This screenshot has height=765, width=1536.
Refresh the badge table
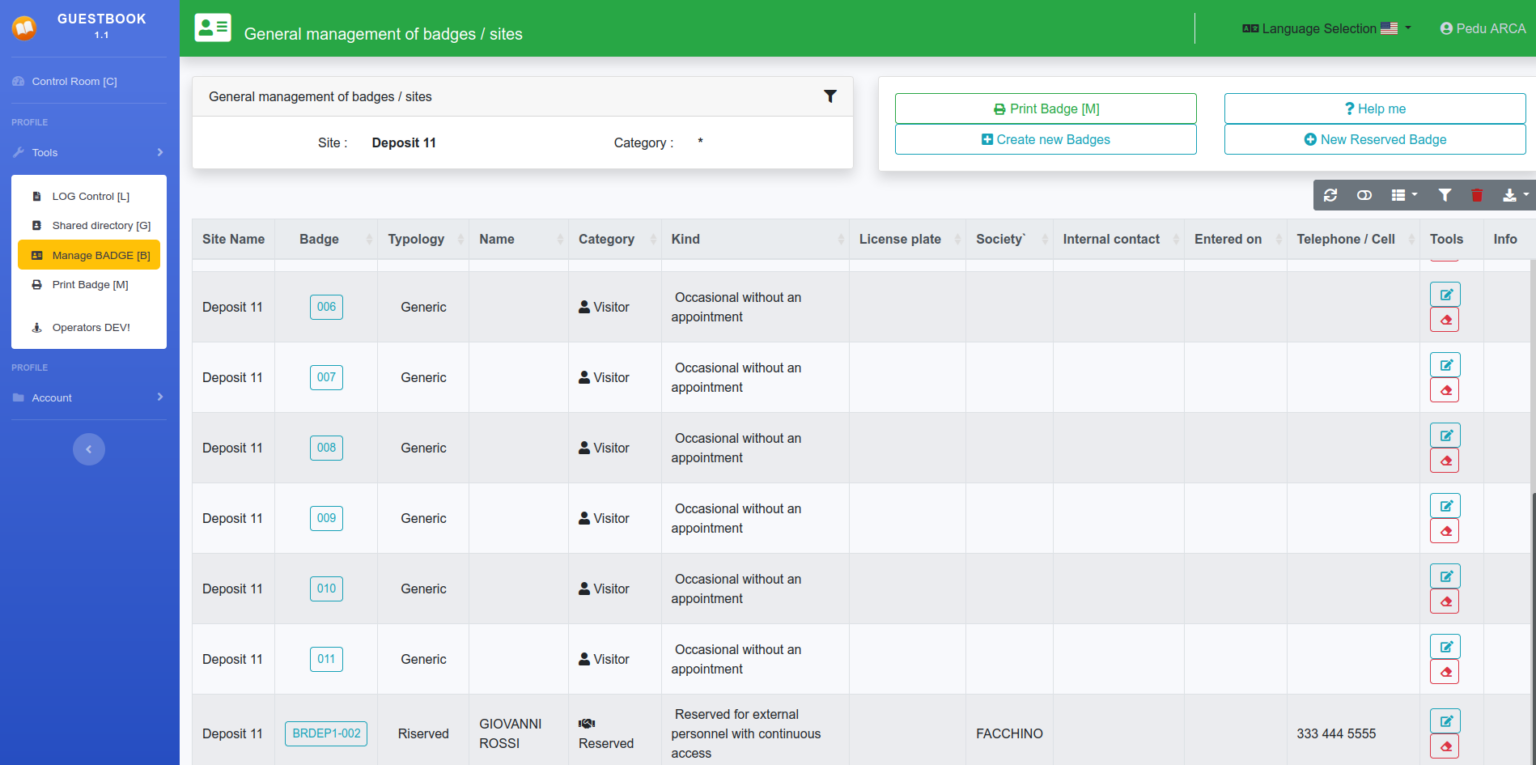point(1330,196)
